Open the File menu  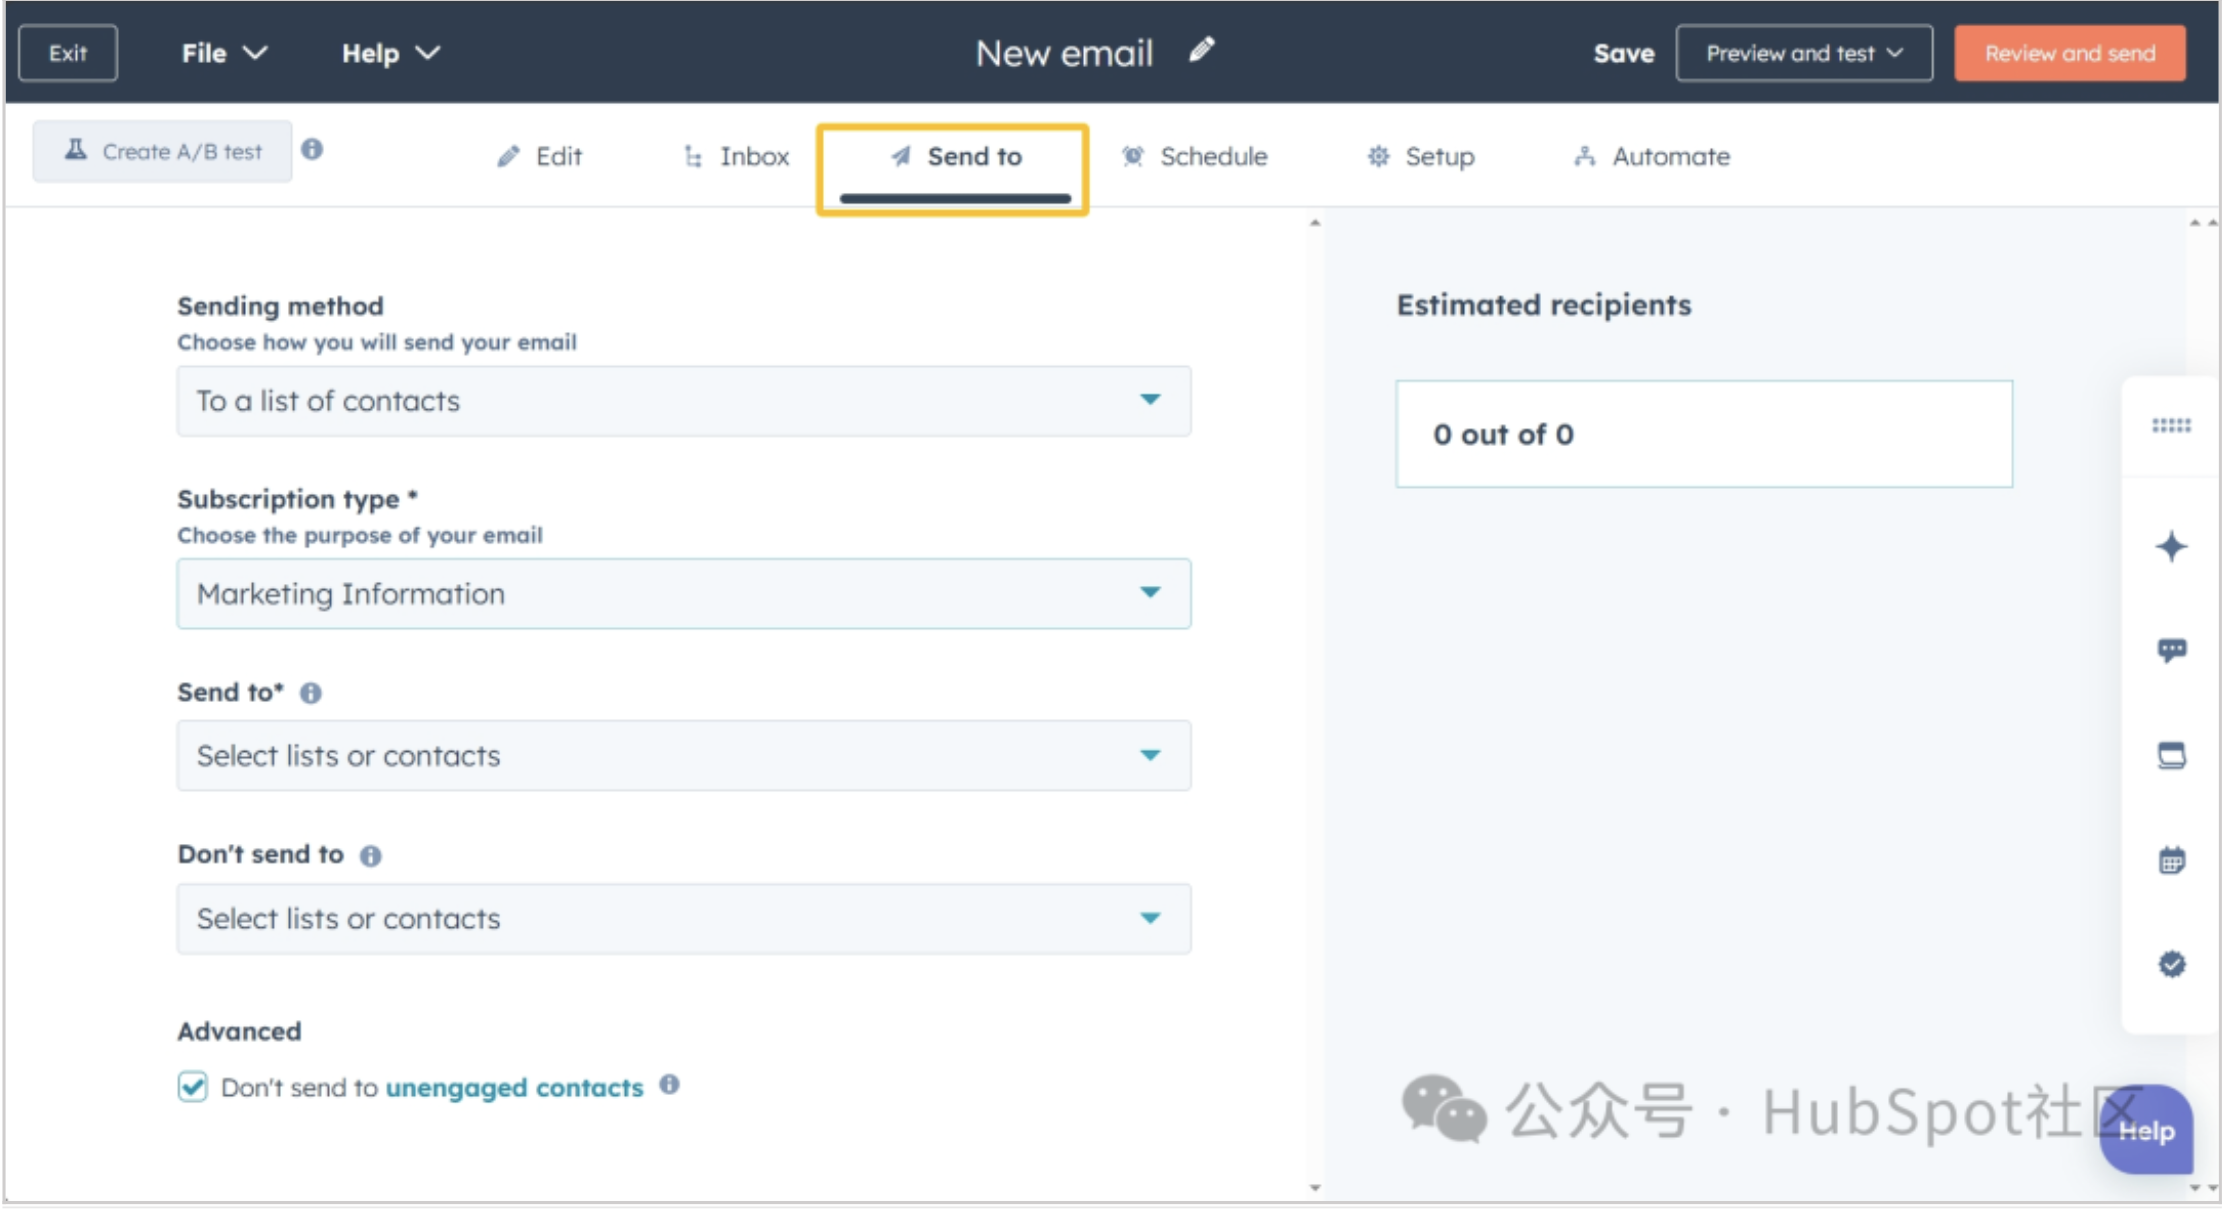224,53
